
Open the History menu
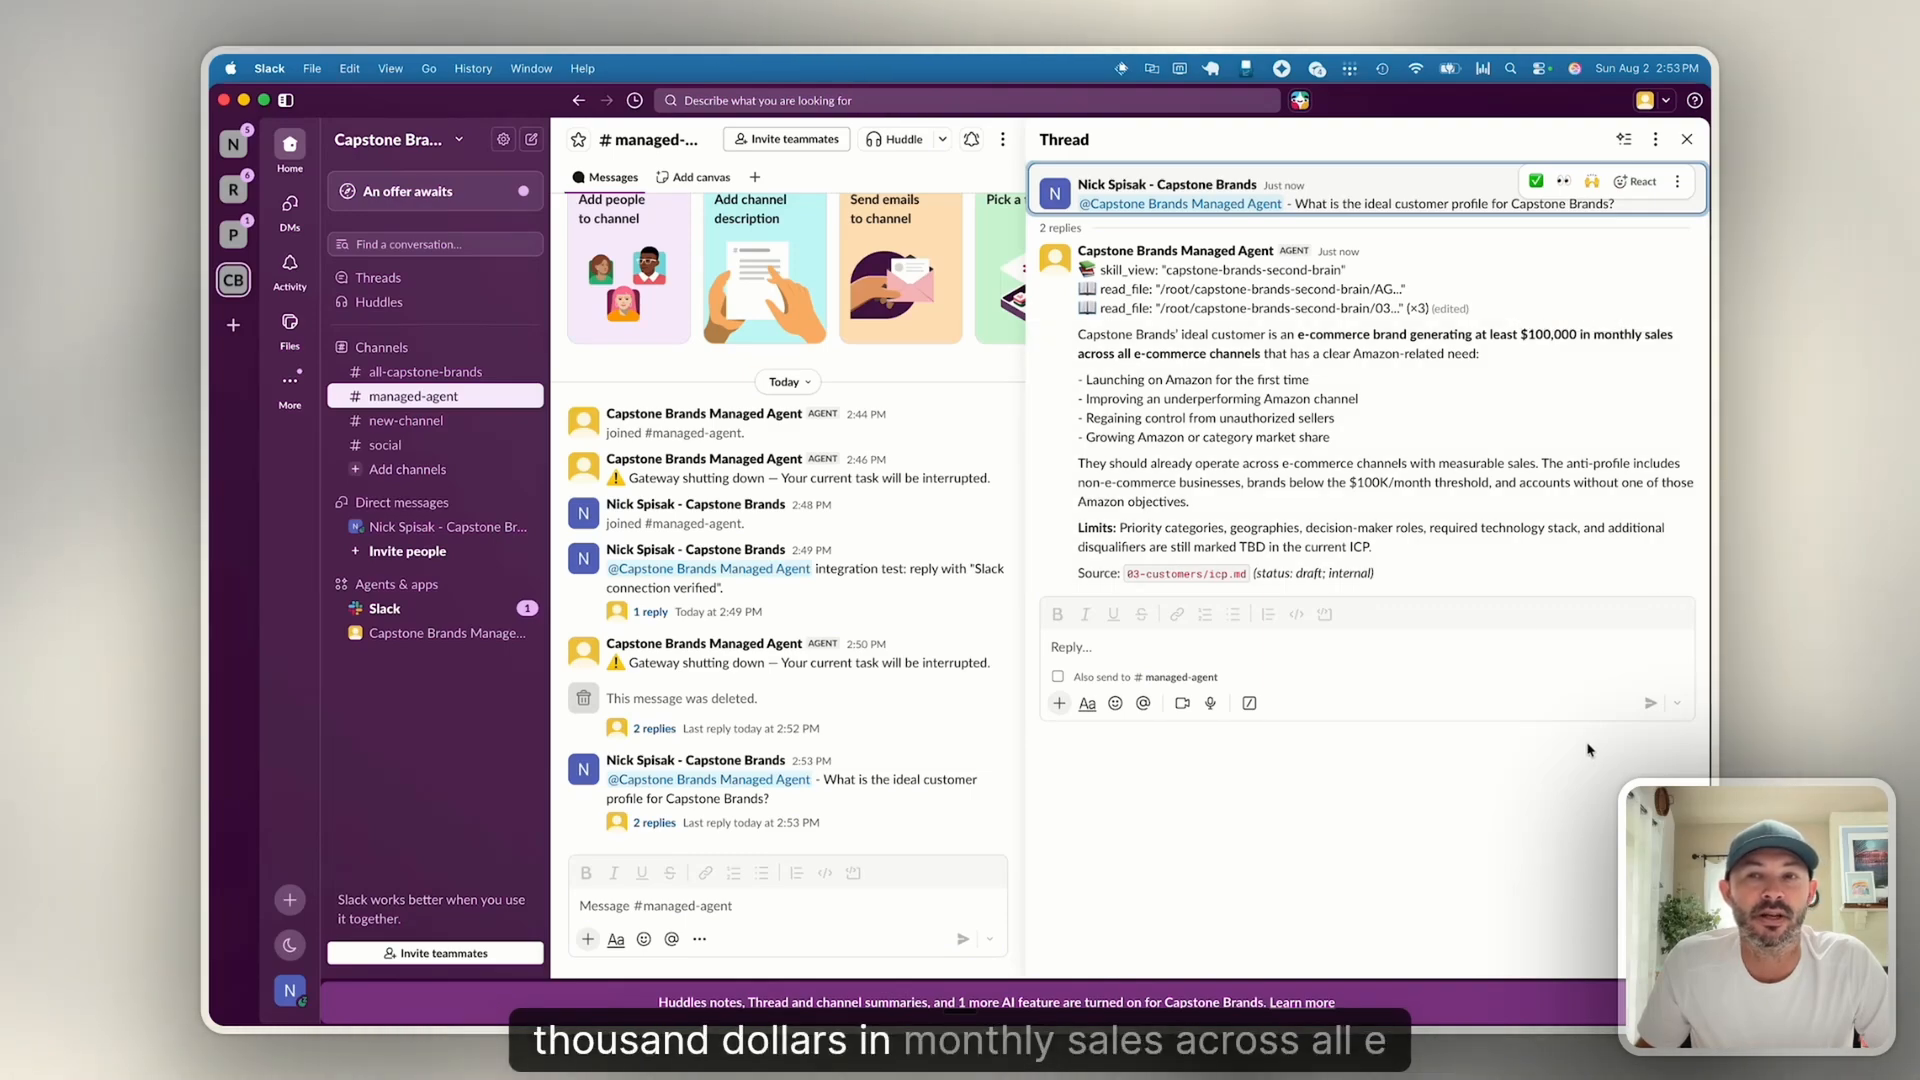click(x=473, y=68)
